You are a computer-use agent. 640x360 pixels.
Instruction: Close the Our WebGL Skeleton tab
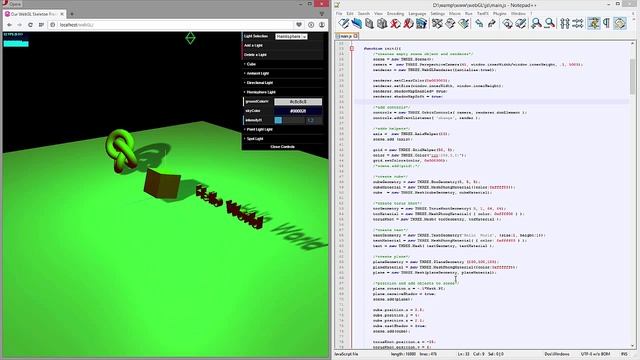tap(62, 14)
